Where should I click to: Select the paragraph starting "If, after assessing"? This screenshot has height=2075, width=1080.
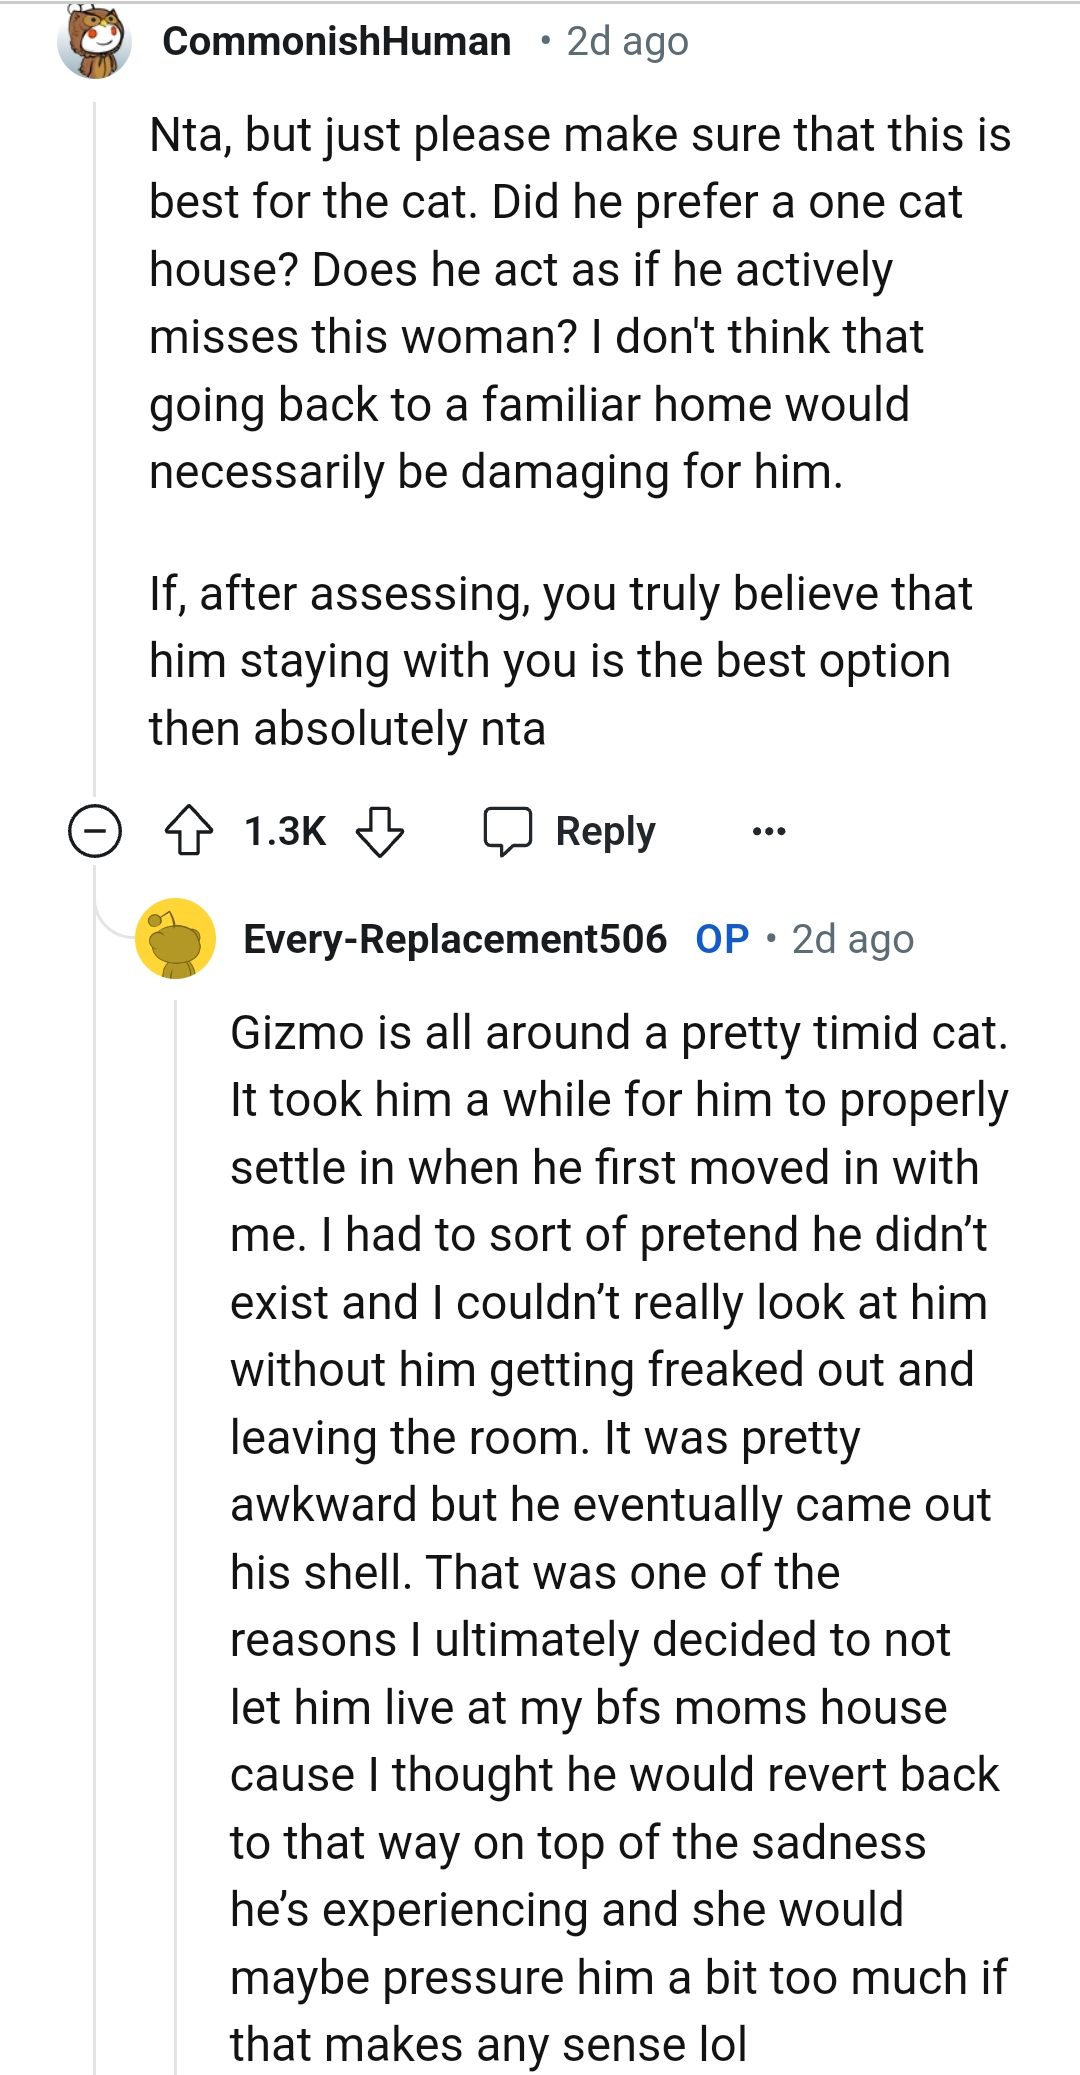560,661
